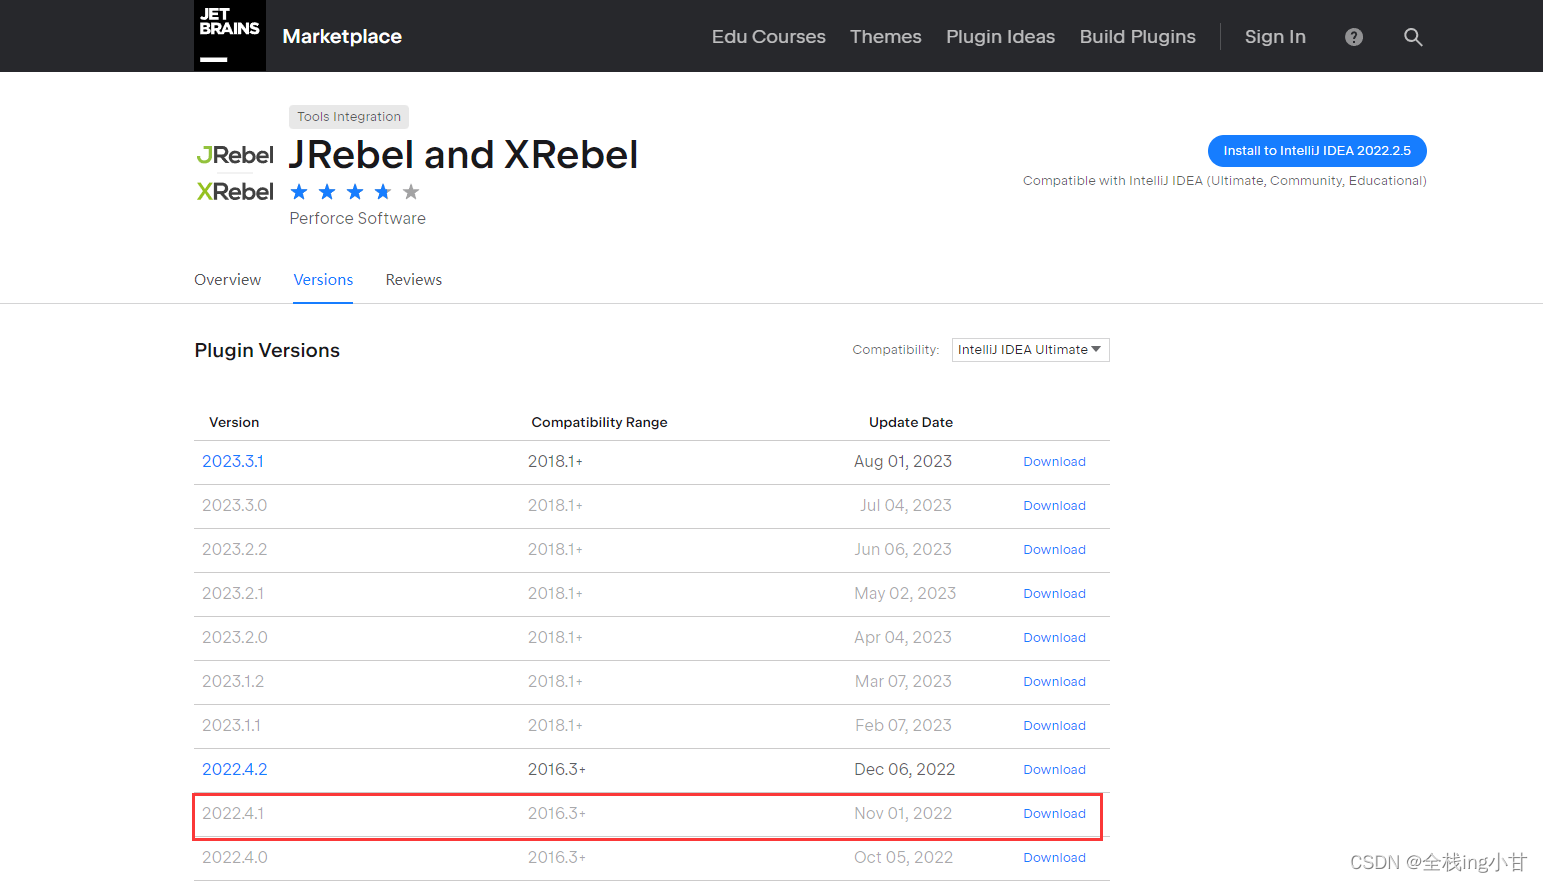
Task: Download version 2023.2.1
Action: click(1054, 594)
